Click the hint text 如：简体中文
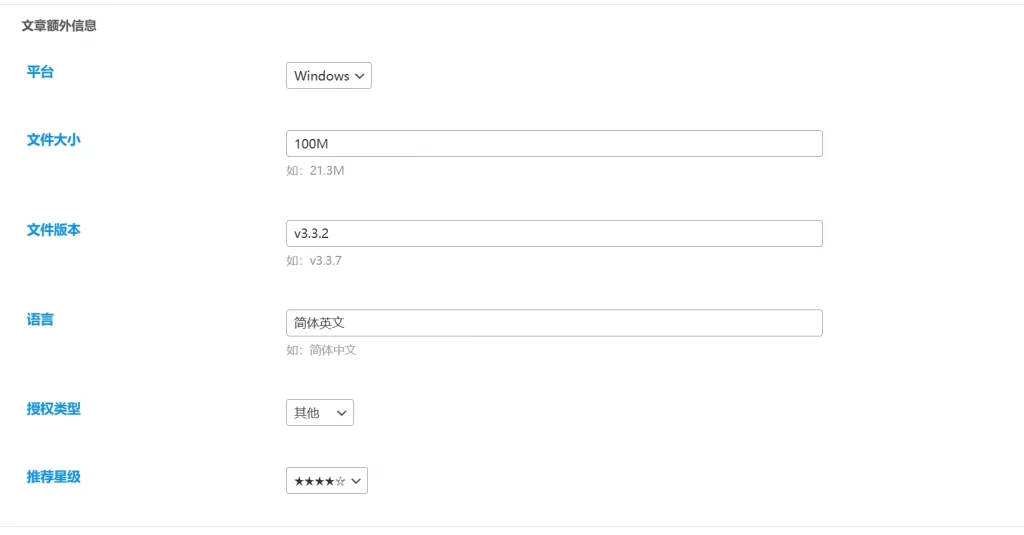The image size is (1024, 535). coord(321,350)
